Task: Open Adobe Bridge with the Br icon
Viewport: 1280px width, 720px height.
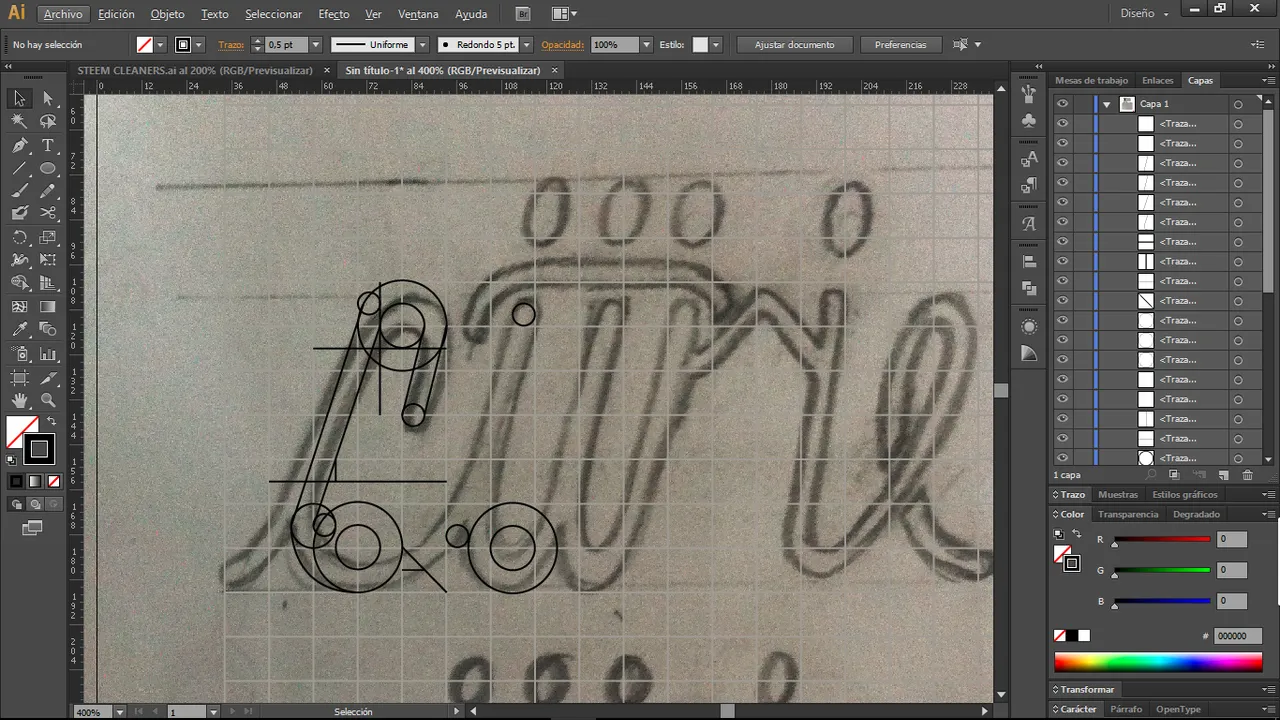Action: 523,14
